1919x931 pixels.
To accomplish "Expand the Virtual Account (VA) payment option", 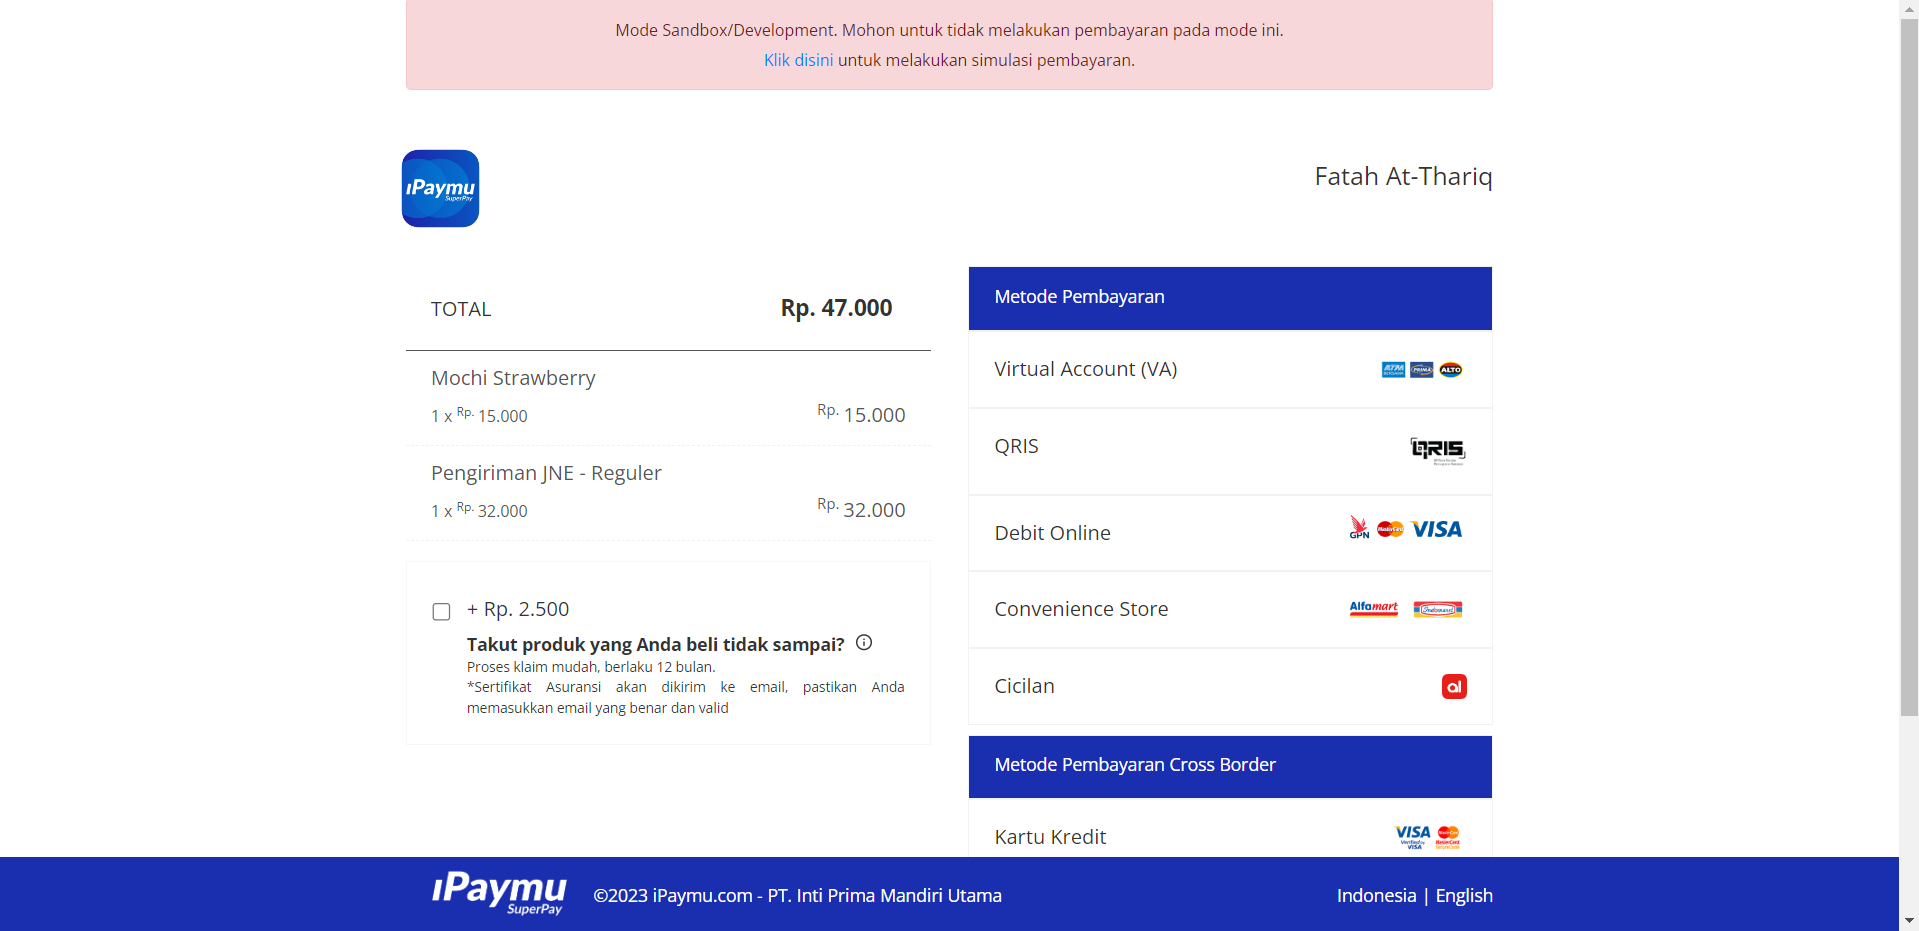I will (x=1085, y=369).
